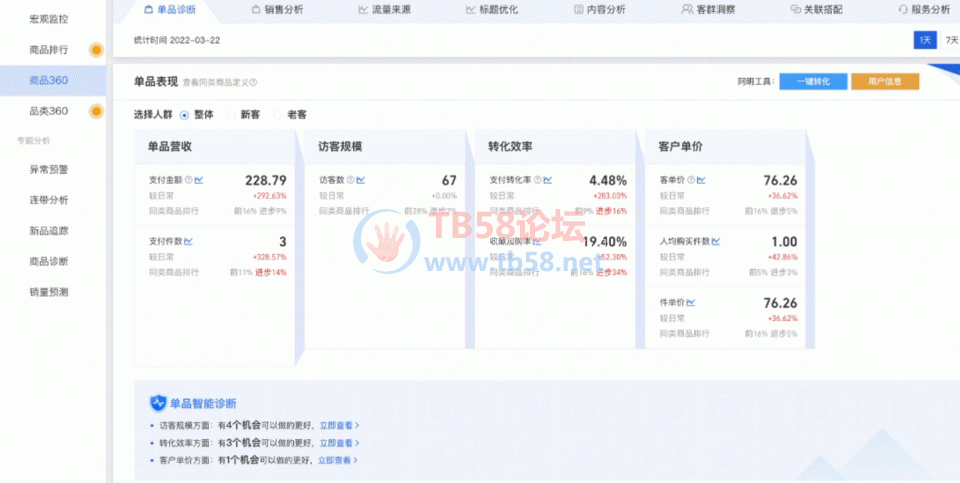
Task: Click the 统计时间 2022-03-22 date
Action: coord(177,40)
